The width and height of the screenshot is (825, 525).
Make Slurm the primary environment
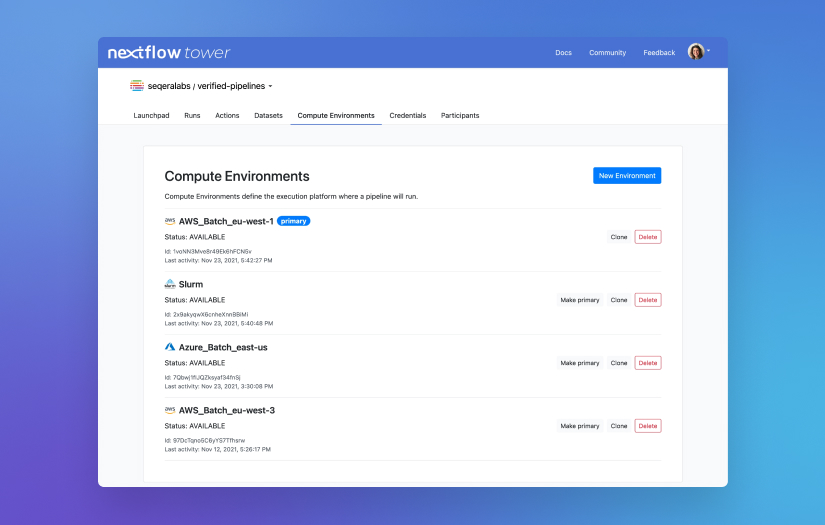coord(580,300)
